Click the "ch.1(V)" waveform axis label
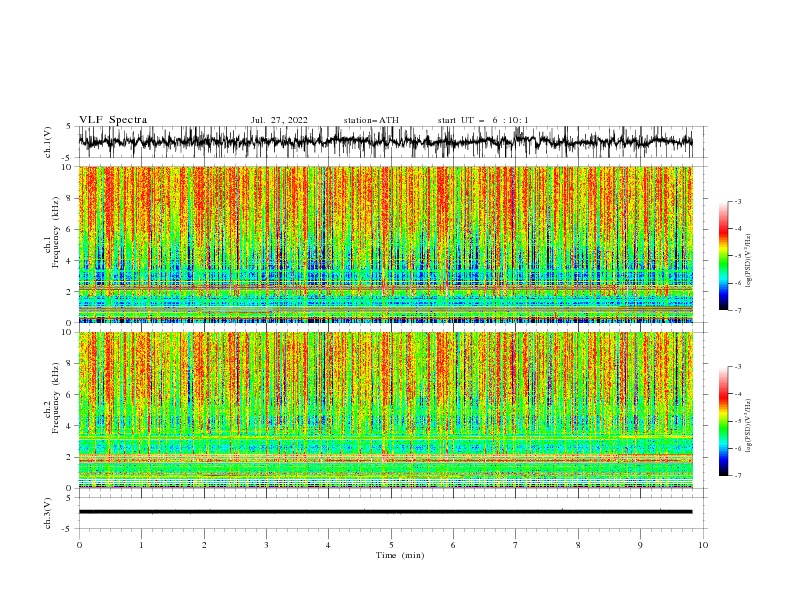Screen dimensions: 792x612 pos(48,142)
